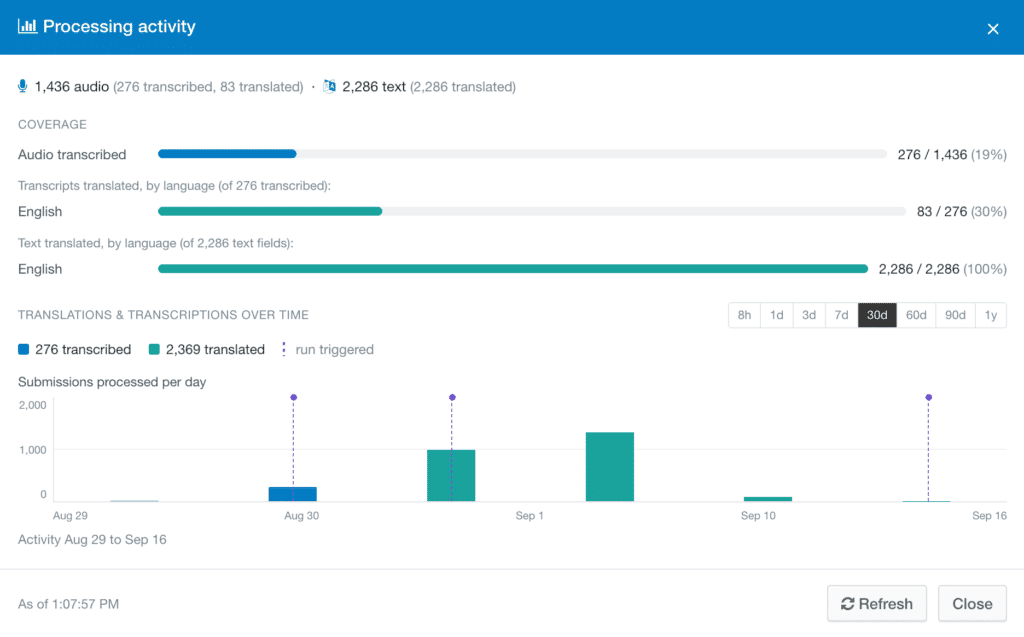
Task: Click the 'Audio transcribed' row label
Action: pos(72,155)
